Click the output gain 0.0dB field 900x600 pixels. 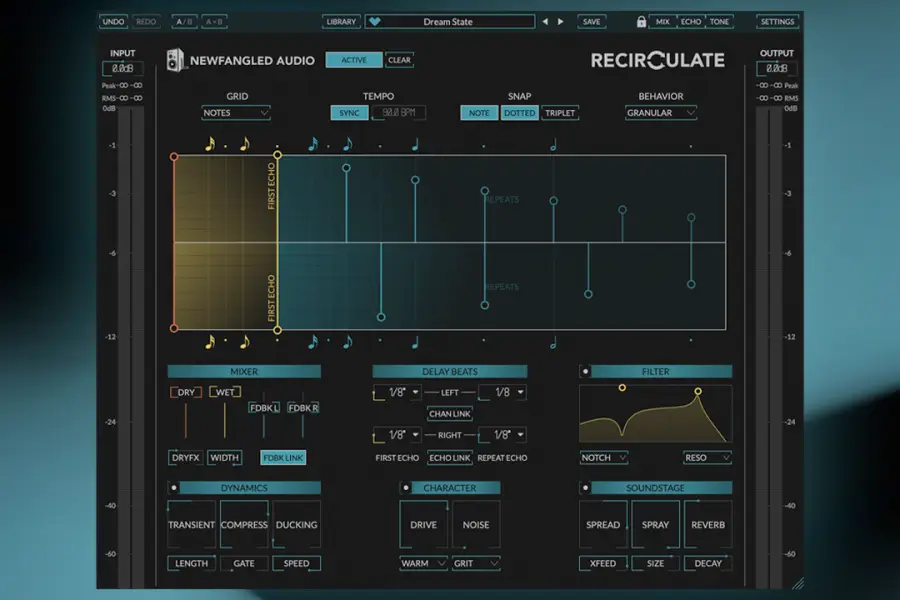point(777,68)
